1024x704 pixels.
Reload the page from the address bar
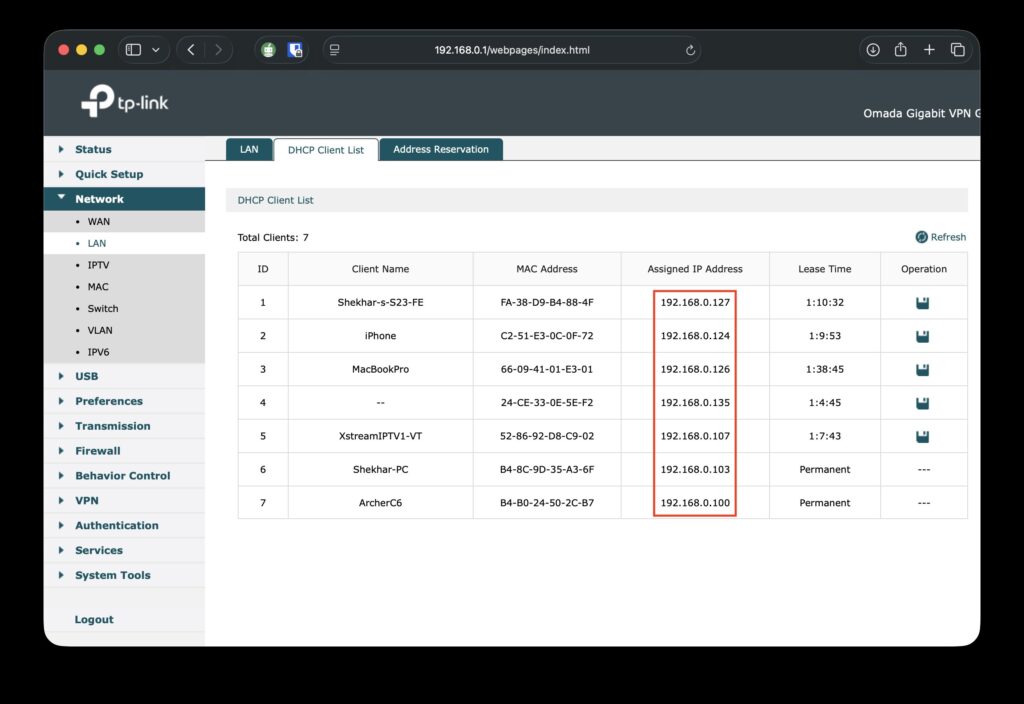tap(690, 50)
